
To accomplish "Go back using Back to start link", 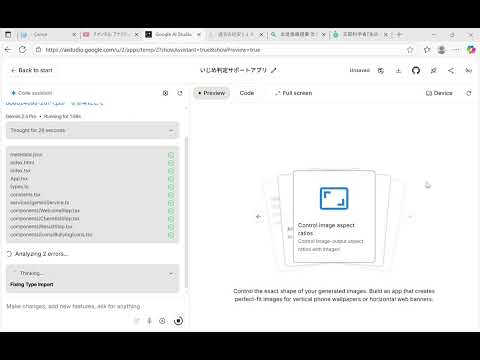I will [x=32, y=70].
